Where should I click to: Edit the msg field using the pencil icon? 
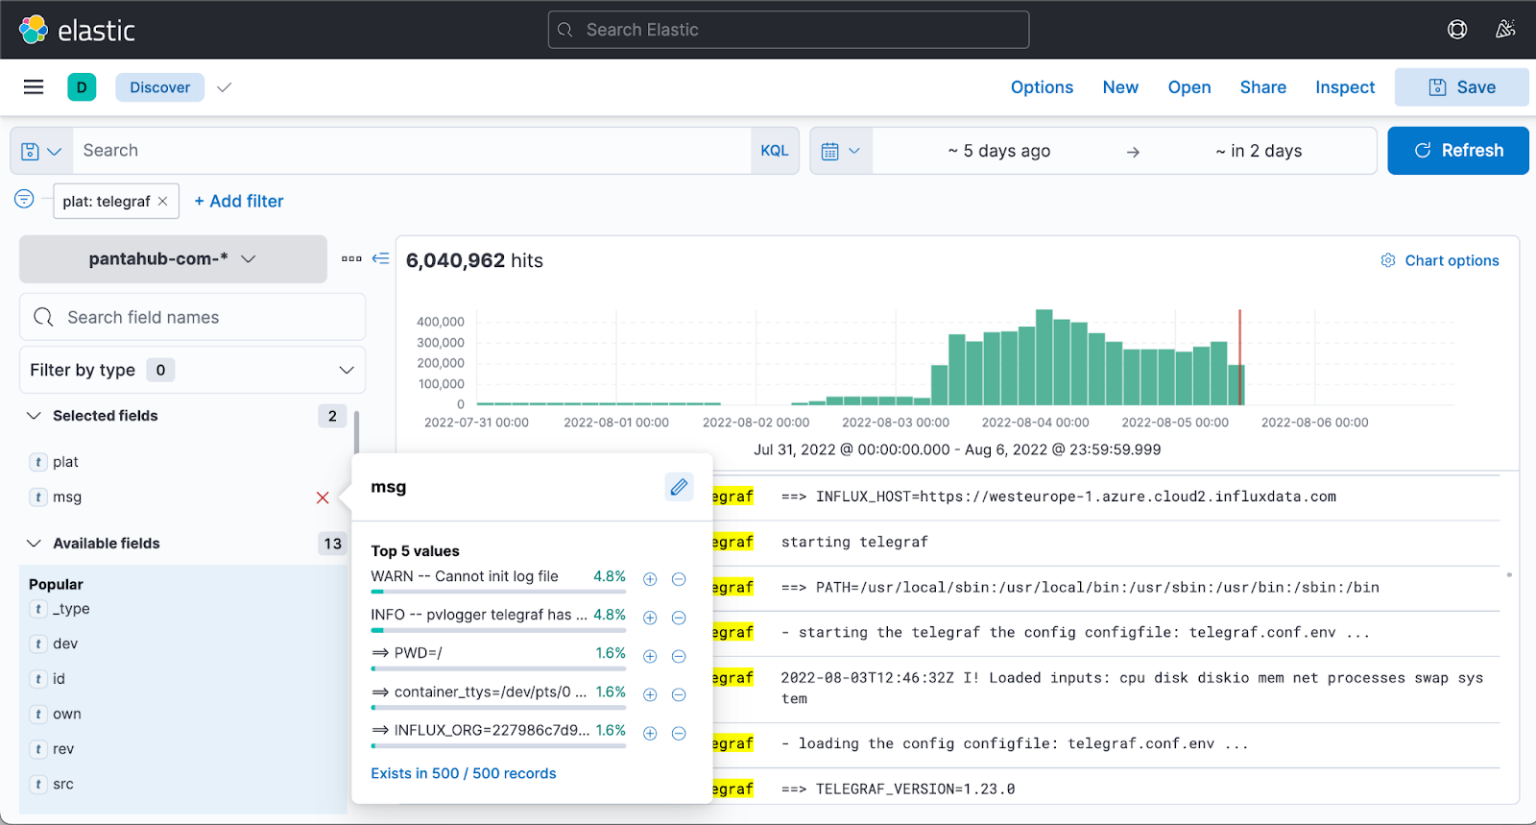tap(679, 487)
